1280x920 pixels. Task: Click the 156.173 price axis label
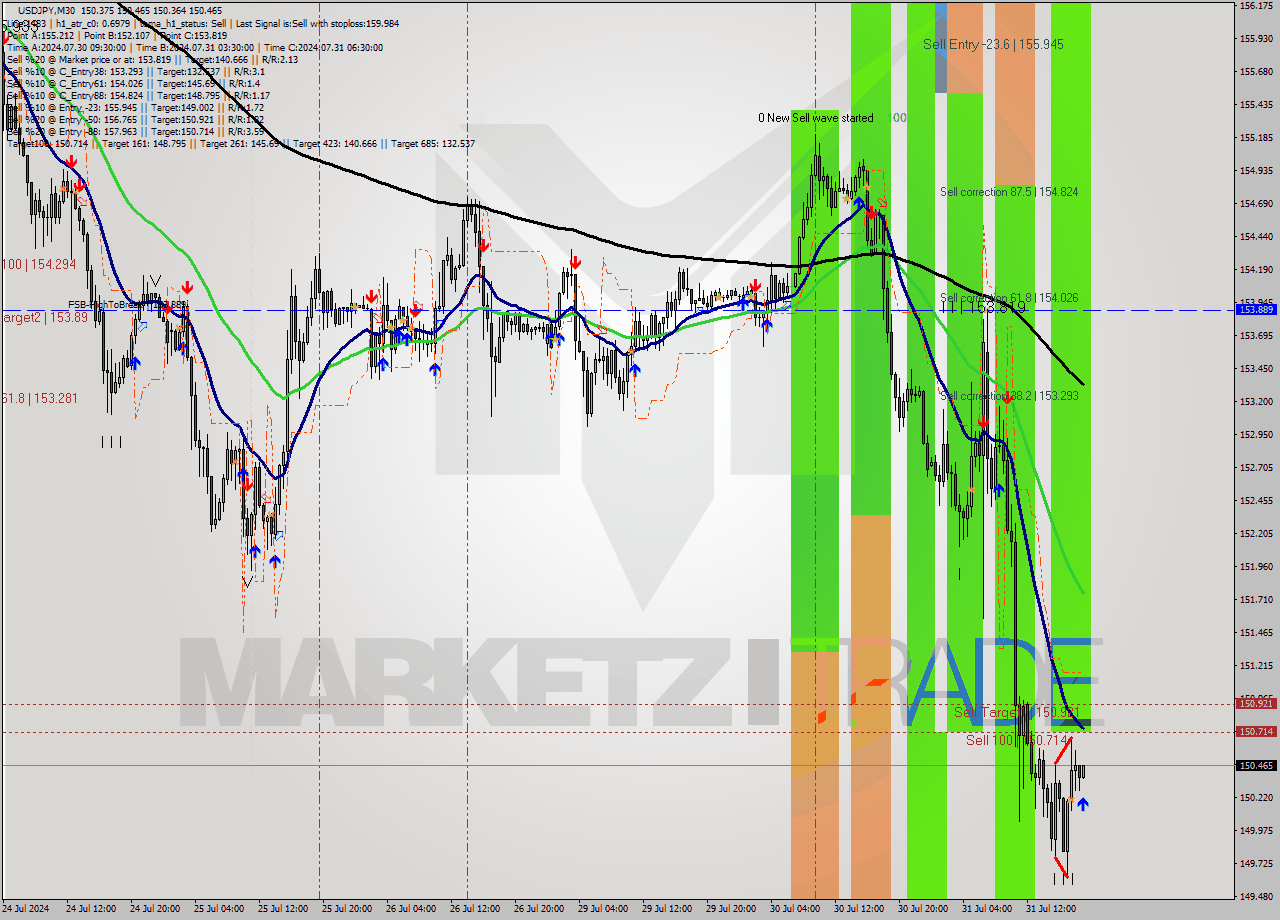(x=1256, y=6)
